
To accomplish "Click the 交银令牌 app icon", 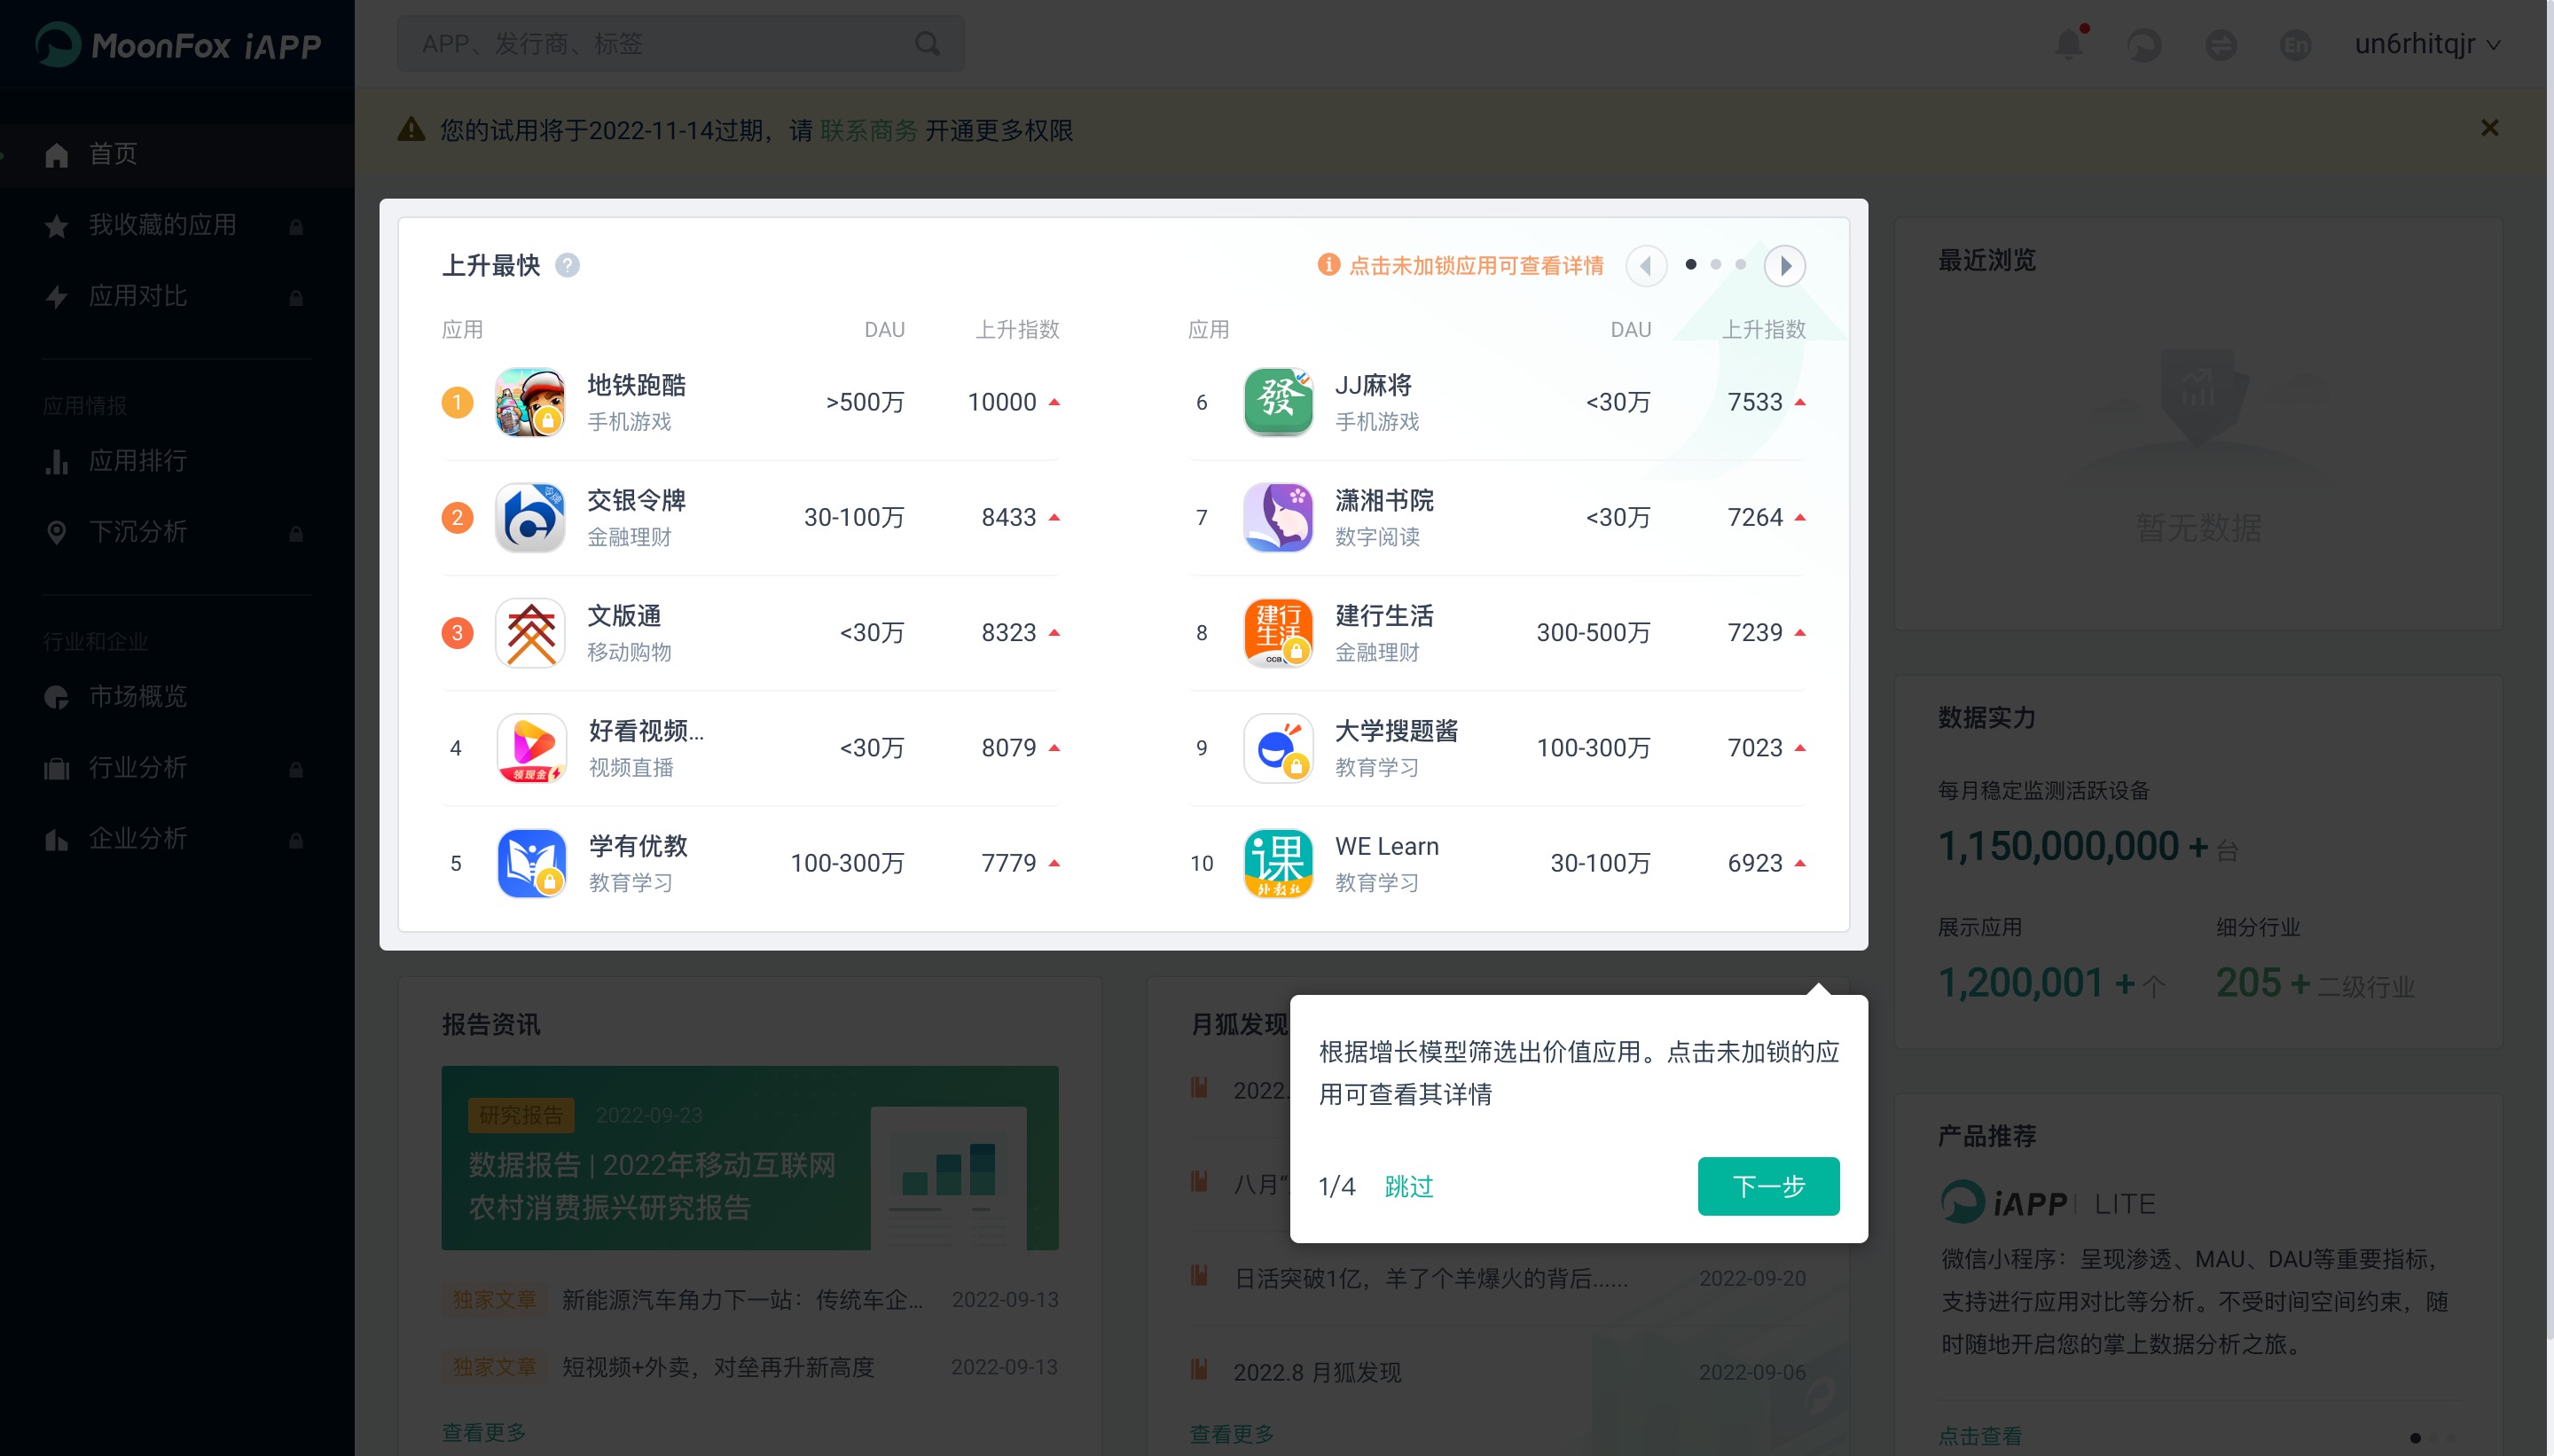I will pyautogui.click(x=530, y=517).
